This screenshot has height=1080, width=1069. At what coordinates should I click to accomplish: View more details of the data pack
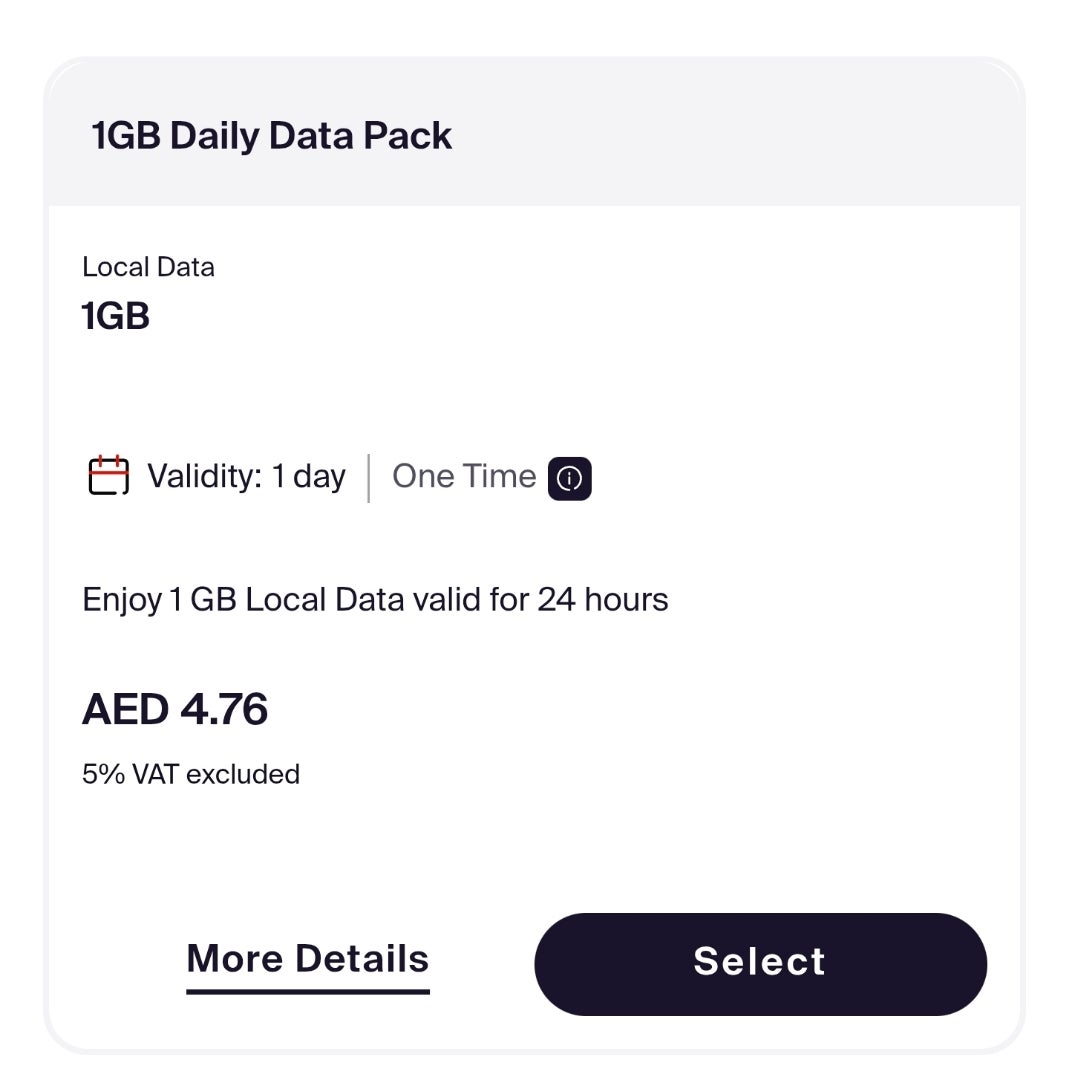tap(307, 958)
